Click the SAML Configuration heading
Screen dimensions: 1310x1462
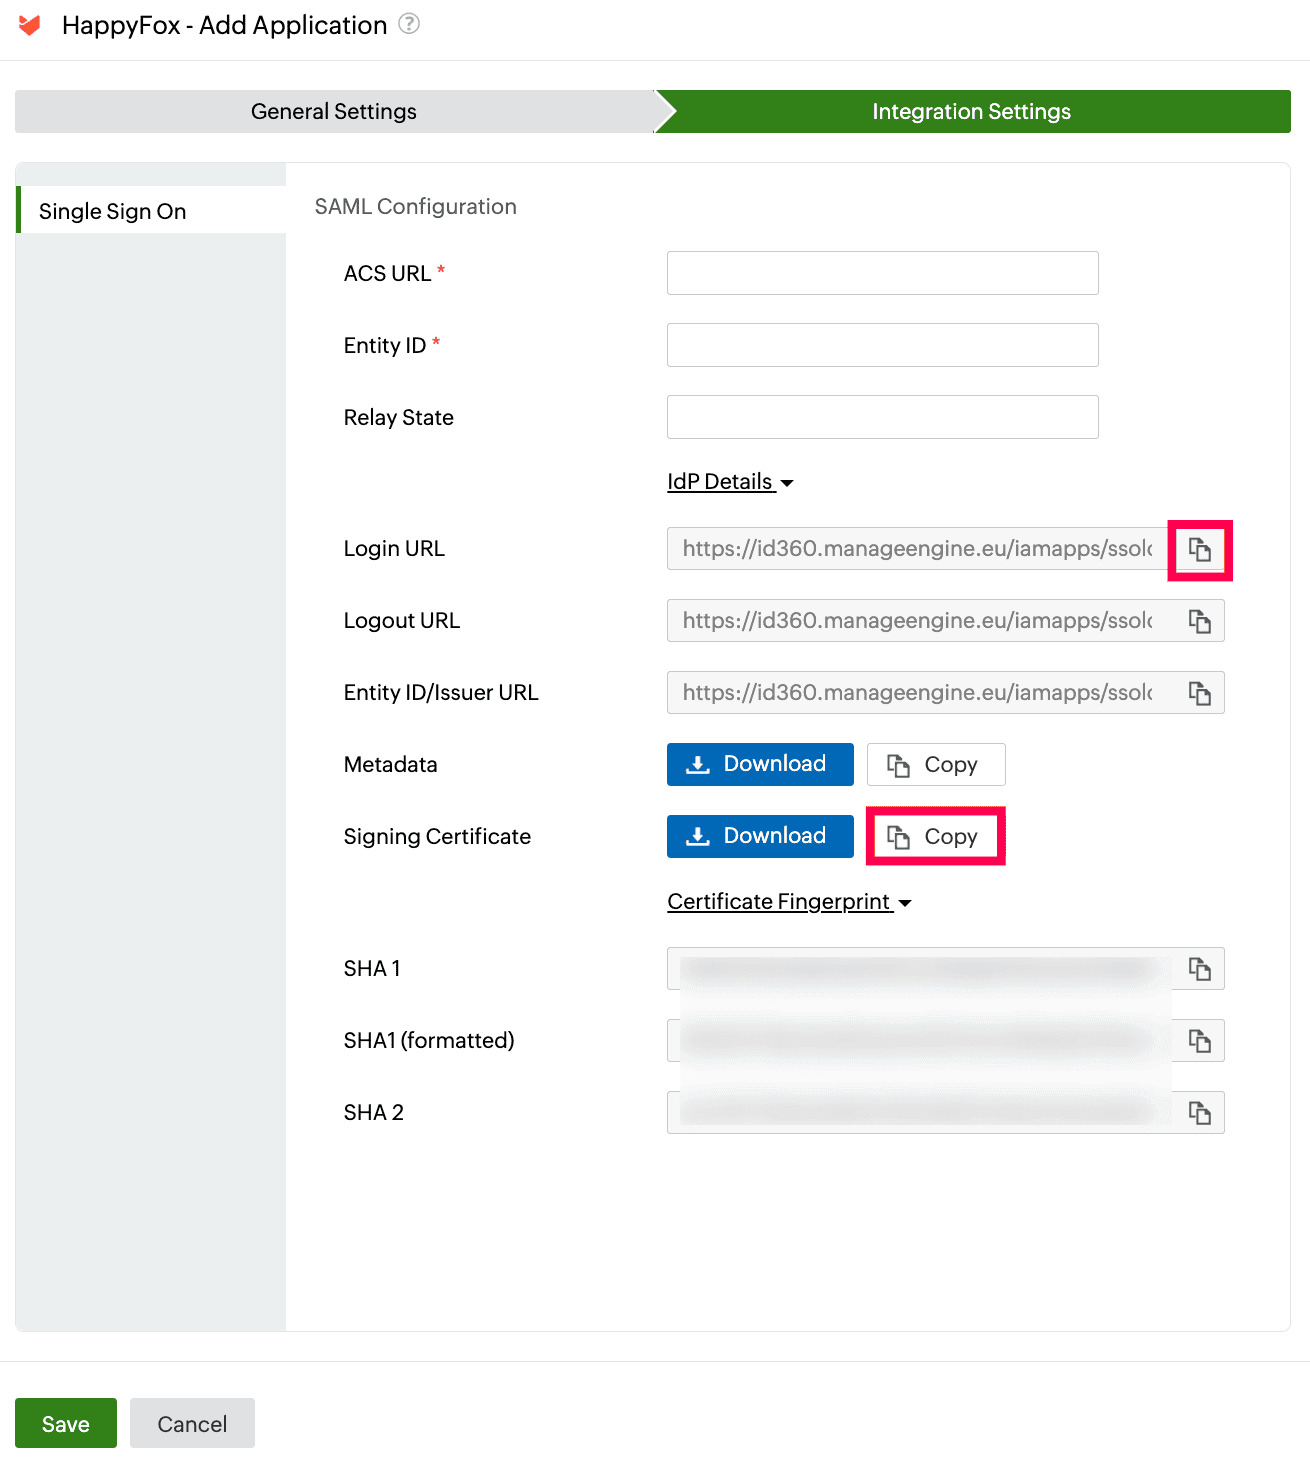tap(416, 206)
